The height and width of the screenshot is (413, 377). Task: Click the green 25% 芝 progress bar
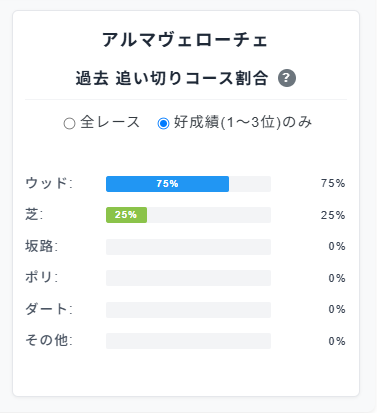(126, 215)
